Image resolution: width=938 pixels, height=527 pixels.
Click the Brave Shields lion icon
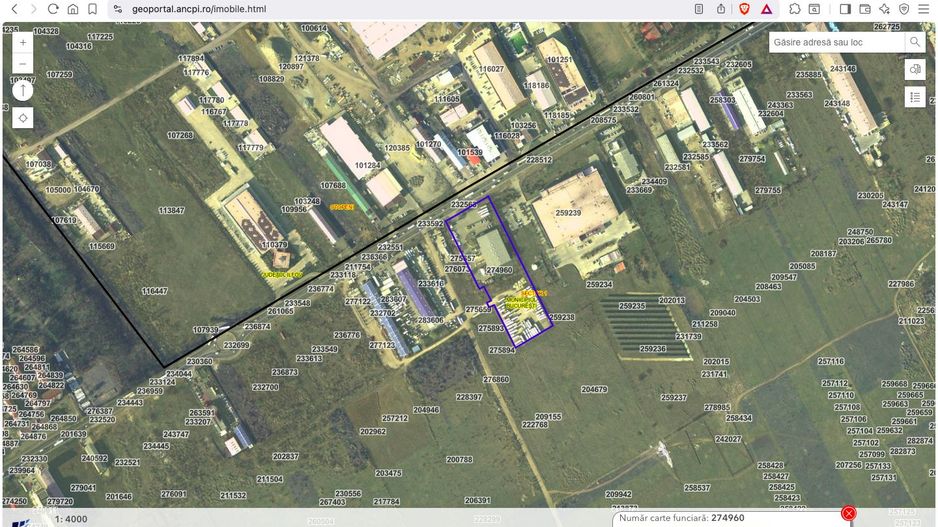(744, 9)
